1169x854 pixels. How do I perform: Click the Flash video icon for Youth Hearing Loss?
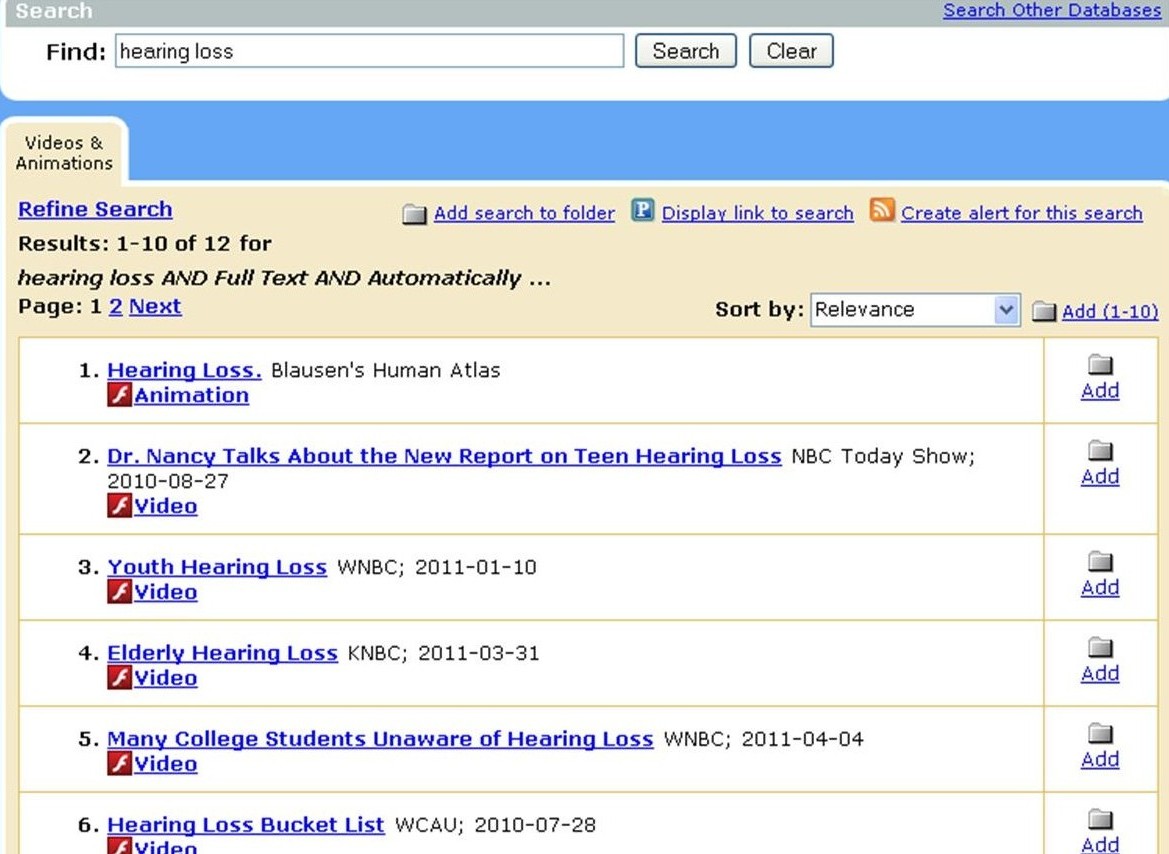click(x=119, y=593)
